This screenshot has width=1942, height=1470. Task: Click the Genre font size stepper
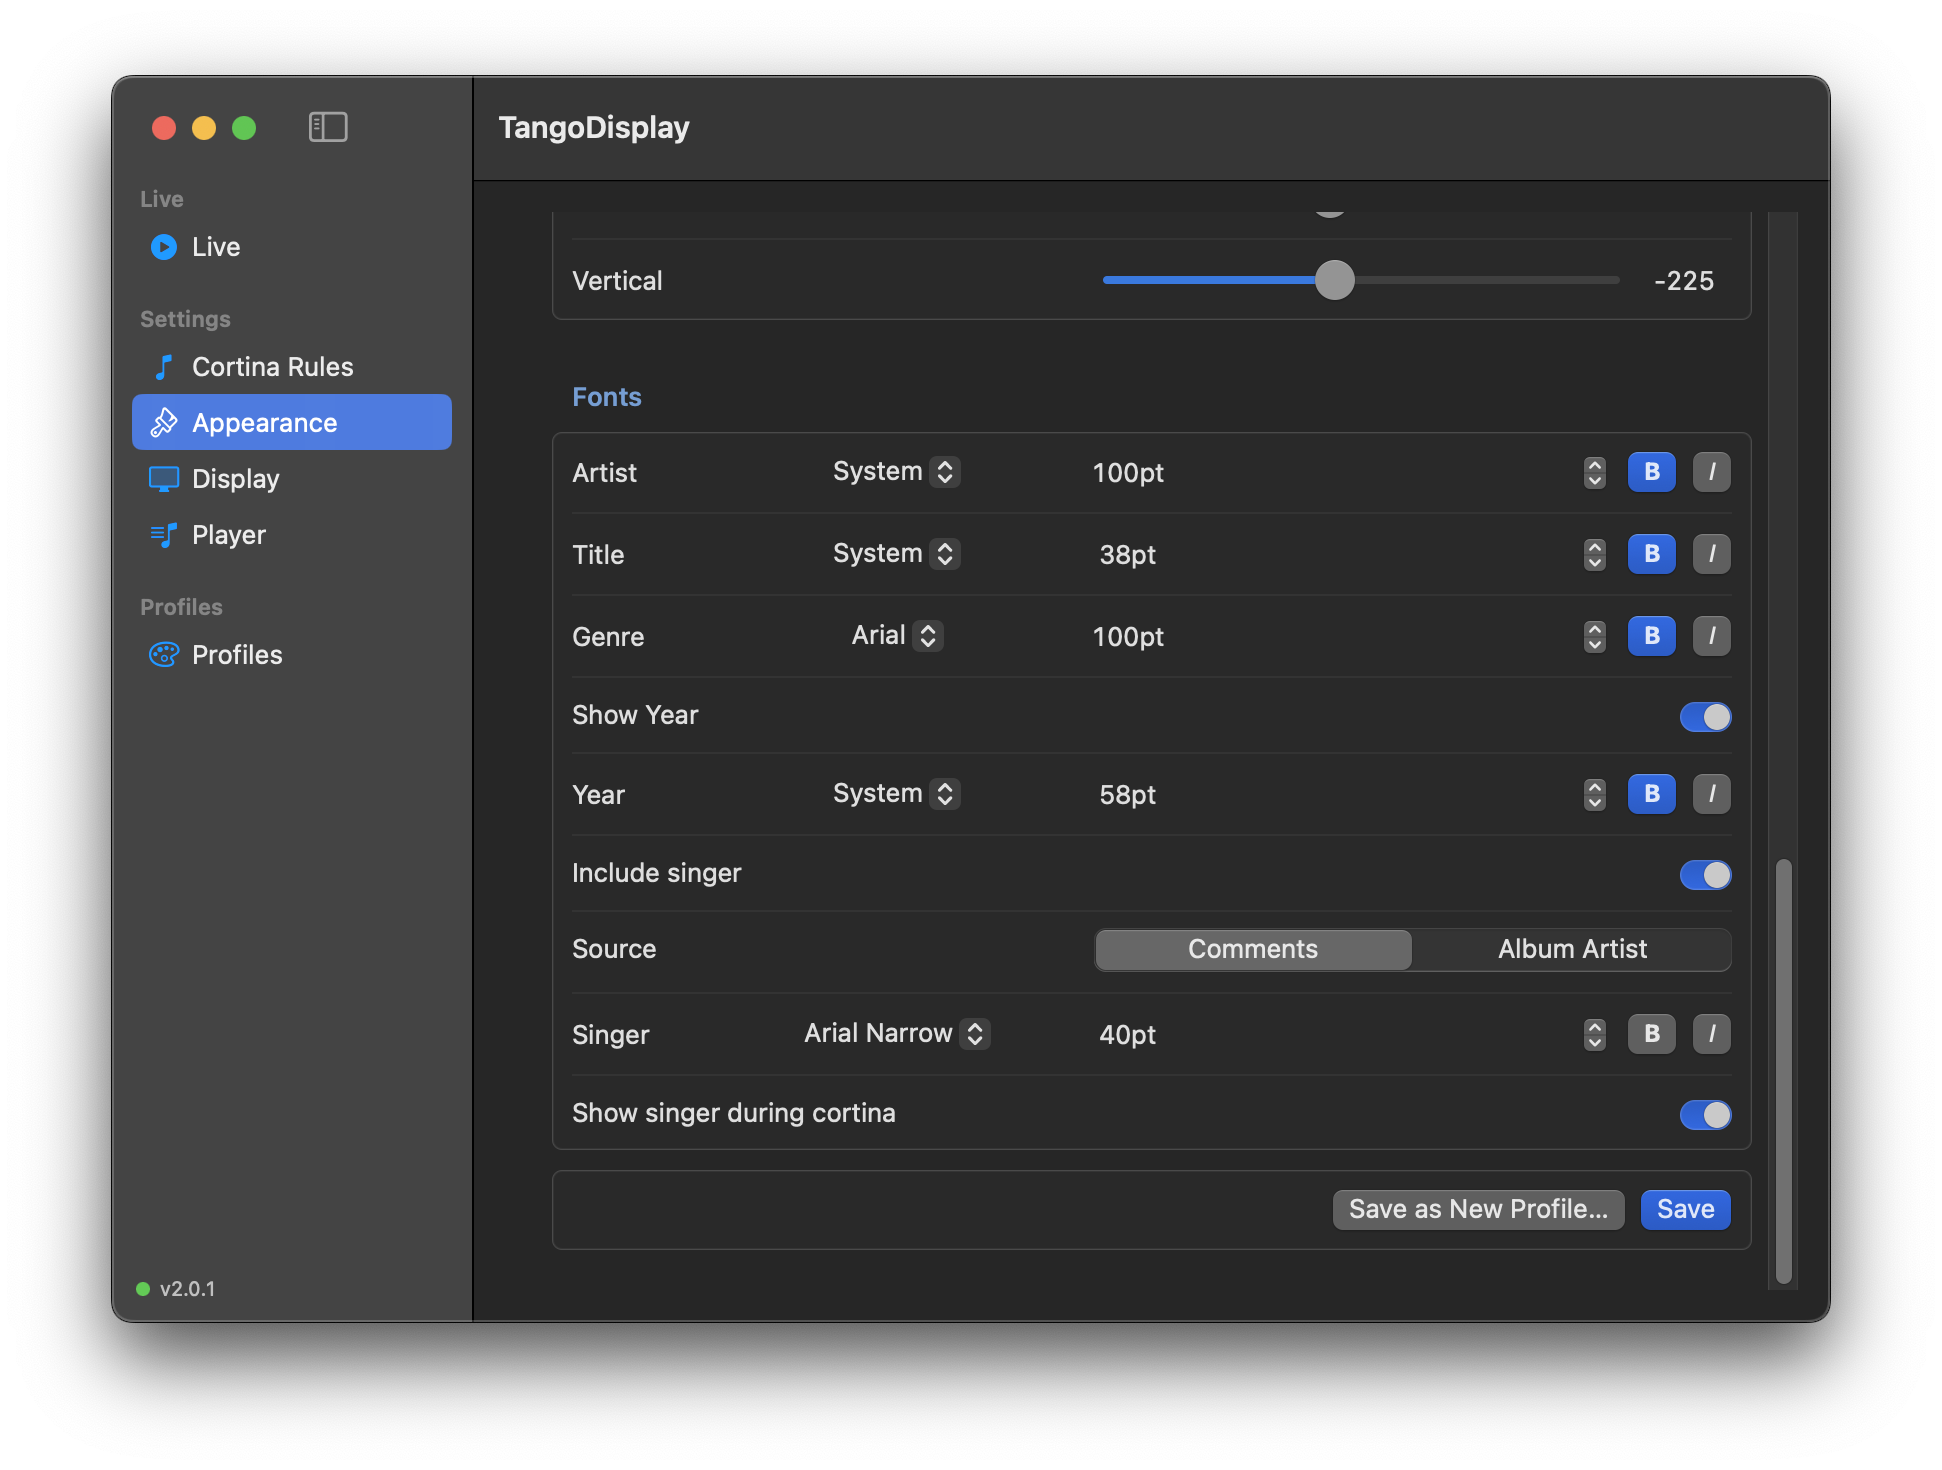click(x=1595, y=636)
